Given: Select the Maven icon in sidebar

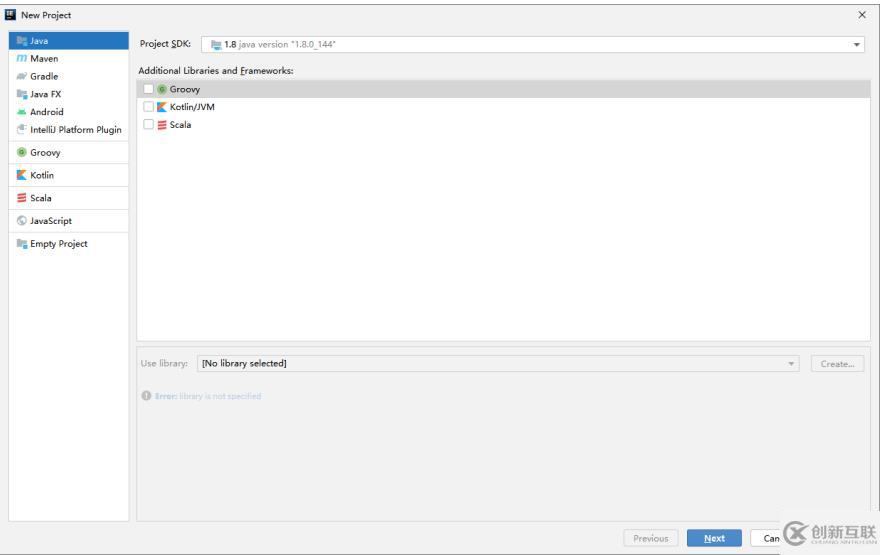Looking at the screenshot, I should pyautogui.click(x=22, y=58).
